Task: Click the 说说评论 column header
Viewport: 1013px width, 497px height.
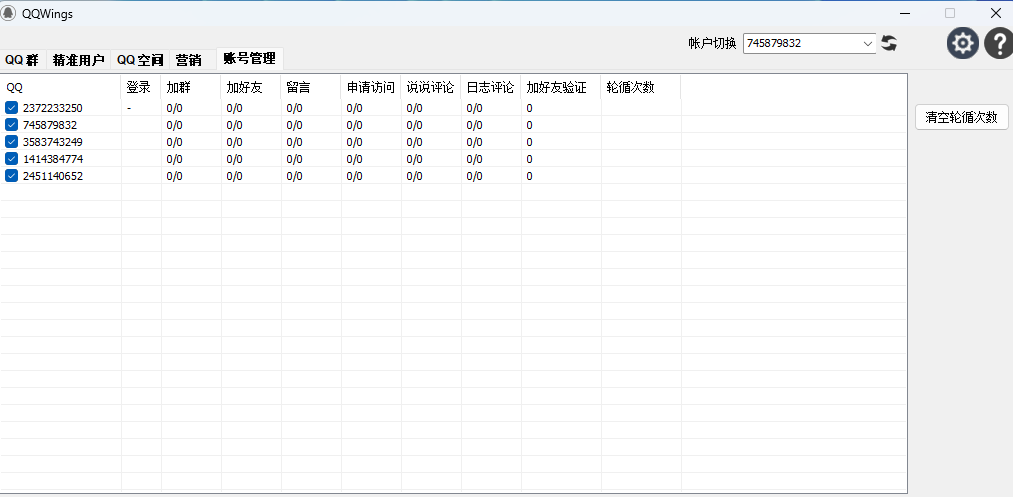Action: pos(430,87)
